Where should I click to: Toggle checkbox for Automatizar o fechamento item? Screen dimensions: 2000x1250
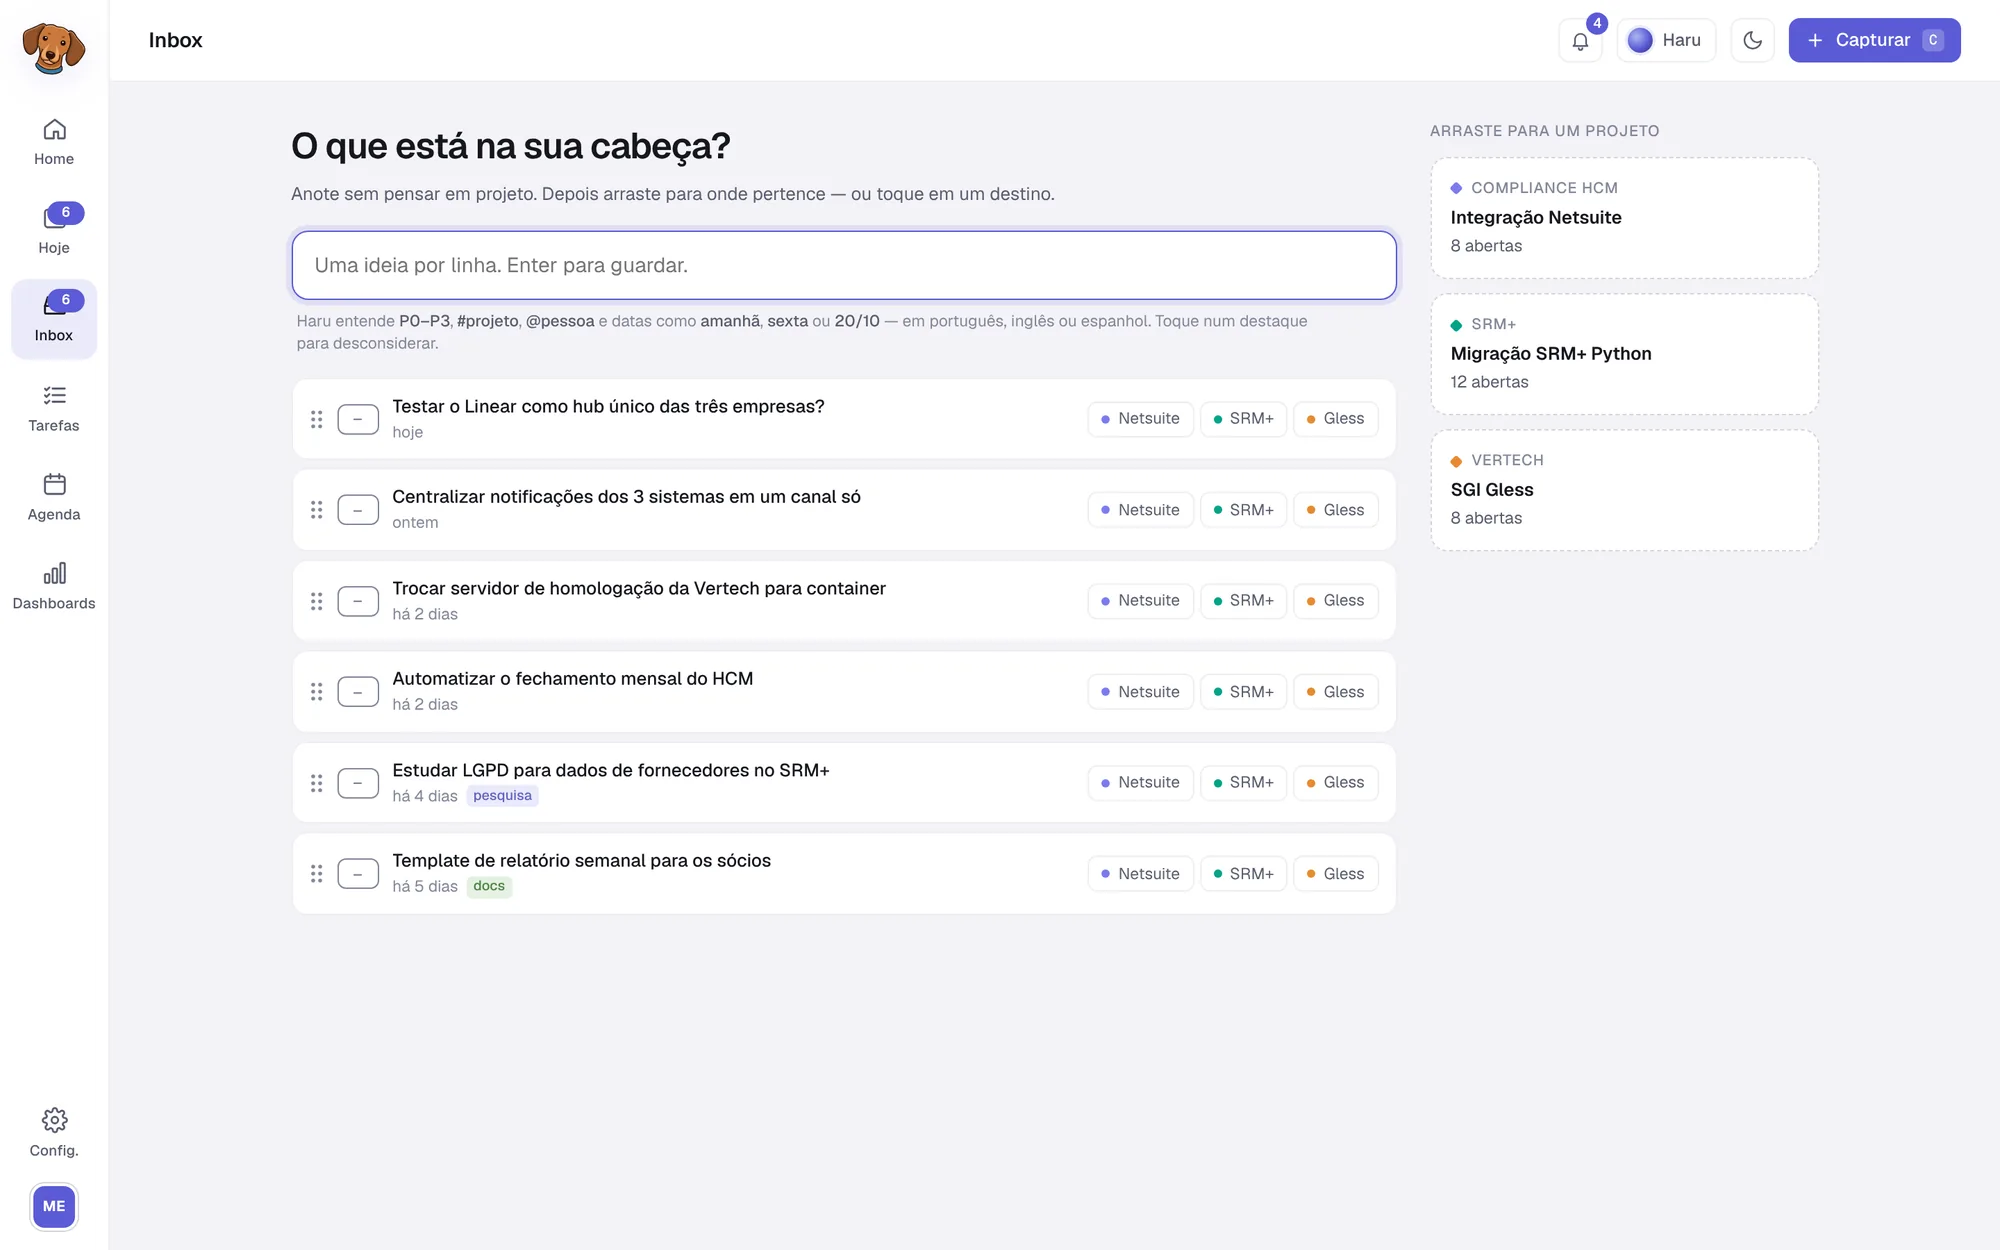358,692
